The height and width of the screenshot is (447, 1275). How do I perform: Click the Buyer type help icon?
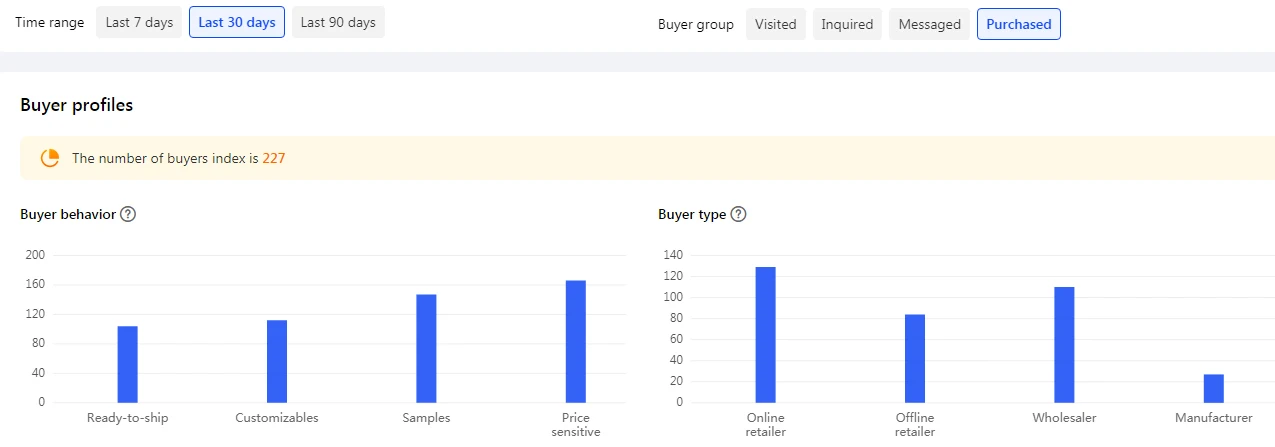pyautogui.click(x=738, y=214)
